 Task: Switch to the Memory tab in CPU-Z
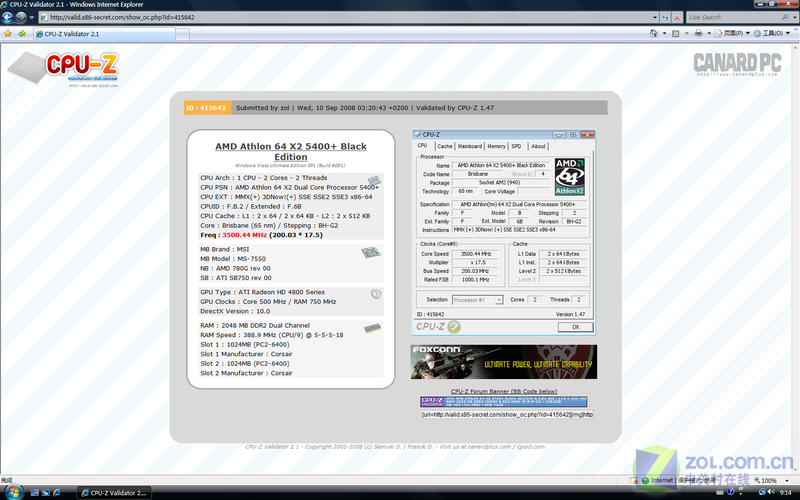pos(496,146)
